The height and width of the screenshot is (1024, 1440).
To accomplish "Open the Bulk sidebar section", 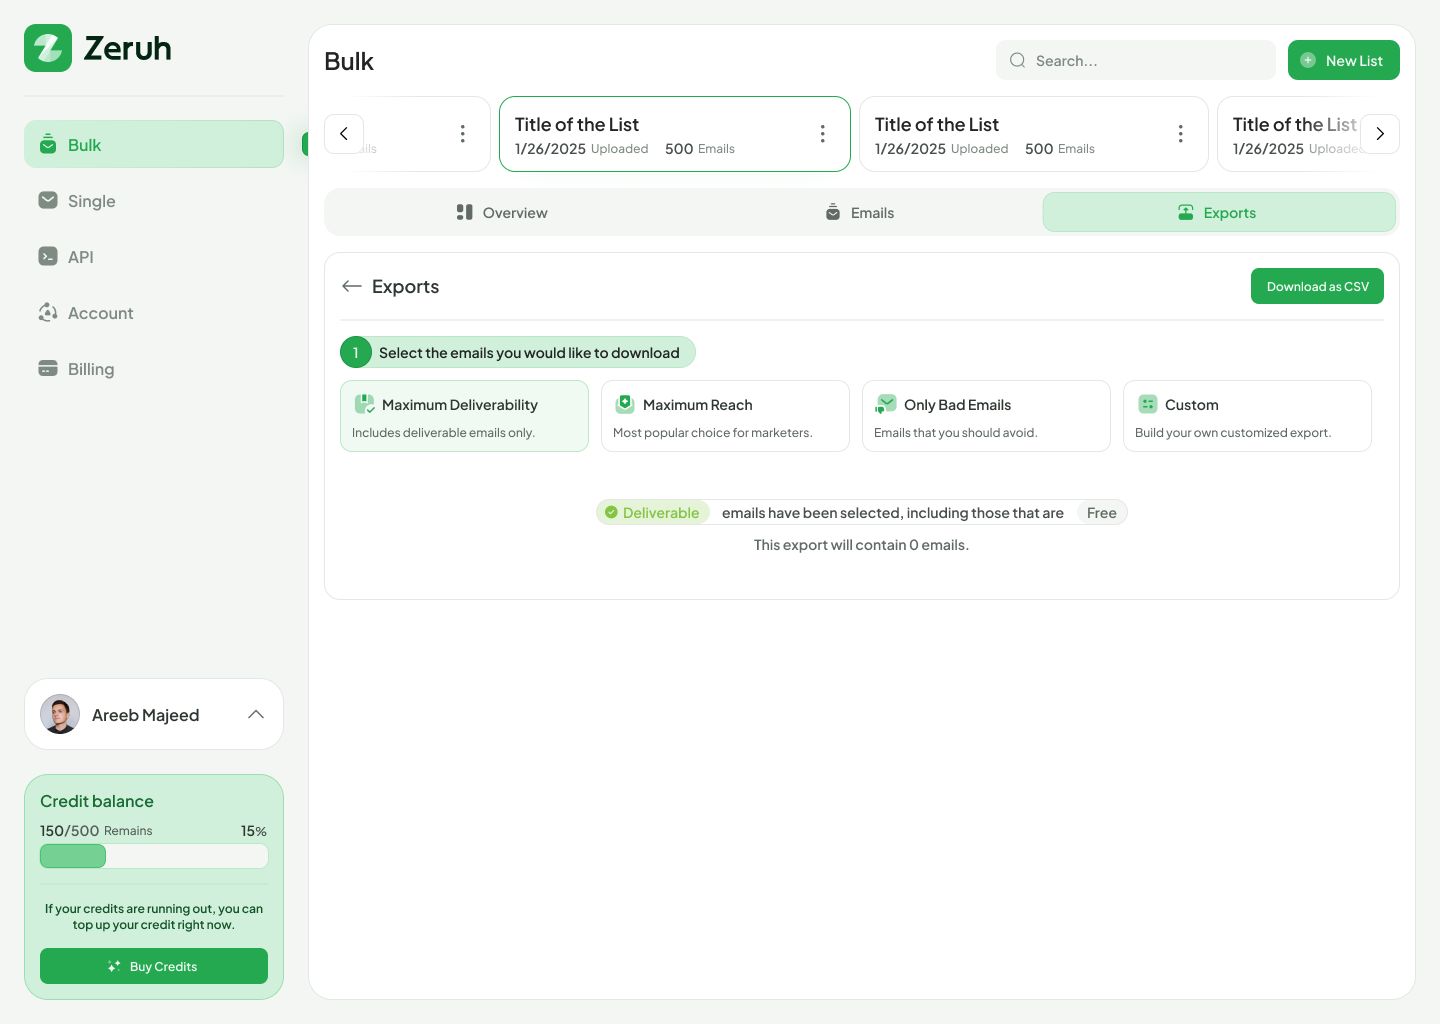I will pyautogui.click(x=154, y=144).
